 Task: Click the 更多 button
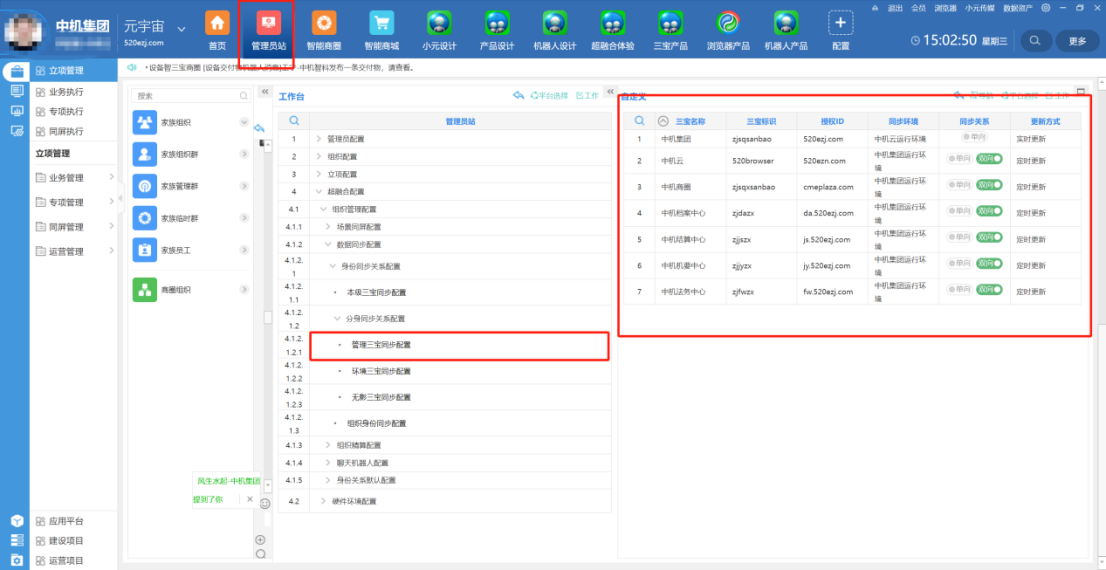(x=1077, y=41)
